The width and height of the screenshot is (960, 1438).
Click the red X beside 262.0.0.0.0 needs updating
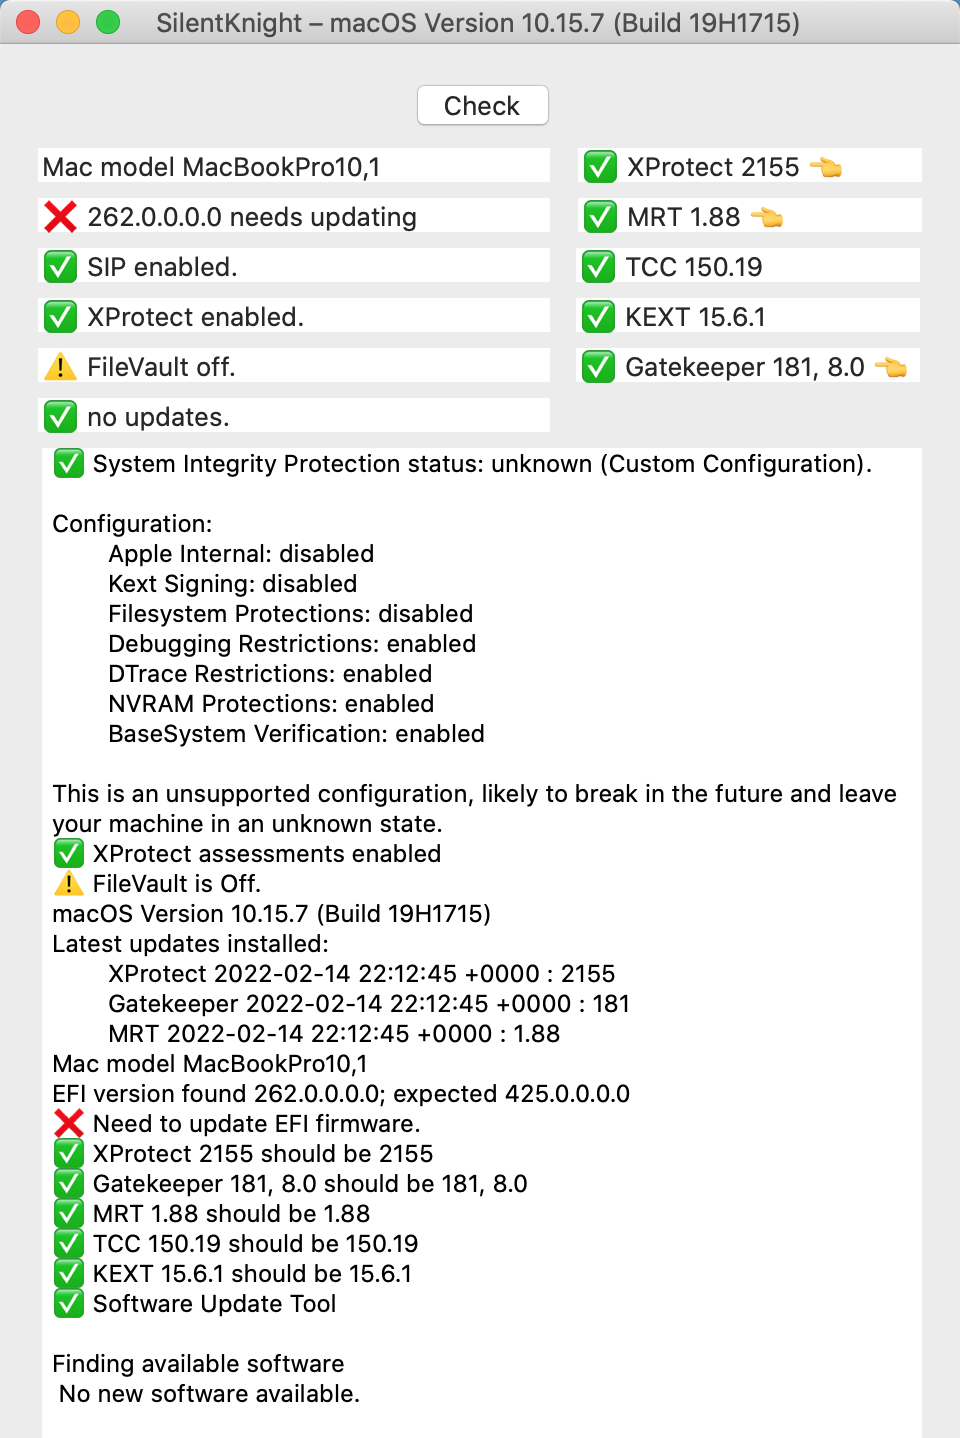coord(60,217)
